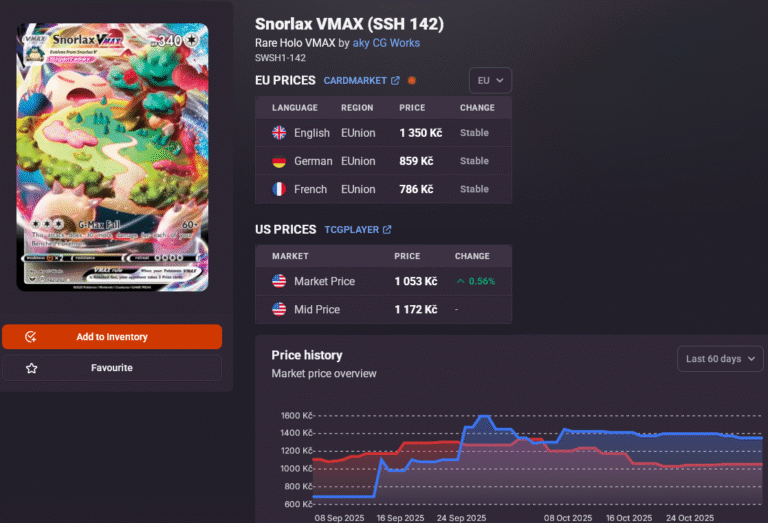Click the Snorlax VMAX card image

coord(113,157)
